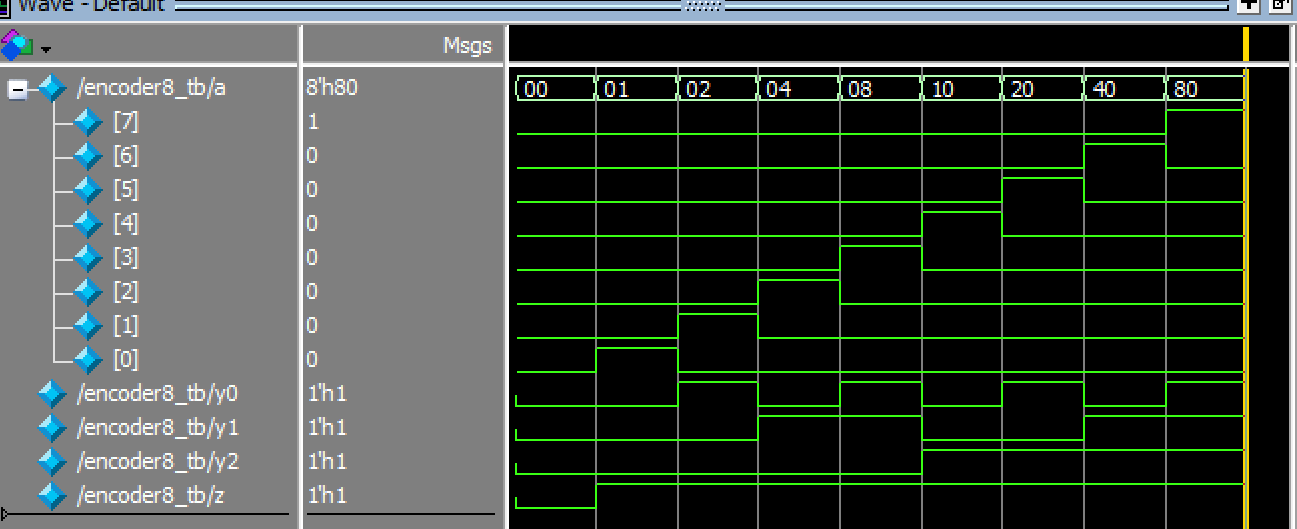Click the 8'h80 value for signal a
Screen dimensions: 1297x529
tap(332, 88)
